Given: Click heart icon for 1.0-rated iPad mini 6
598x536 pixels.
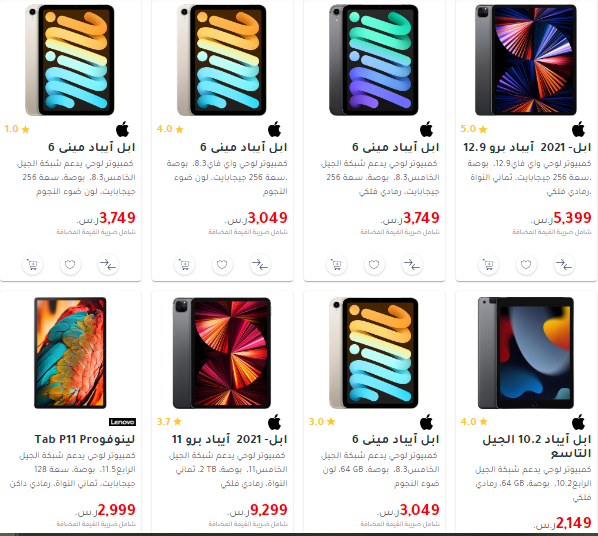Looking at the screenshot, I should [70, 264].
